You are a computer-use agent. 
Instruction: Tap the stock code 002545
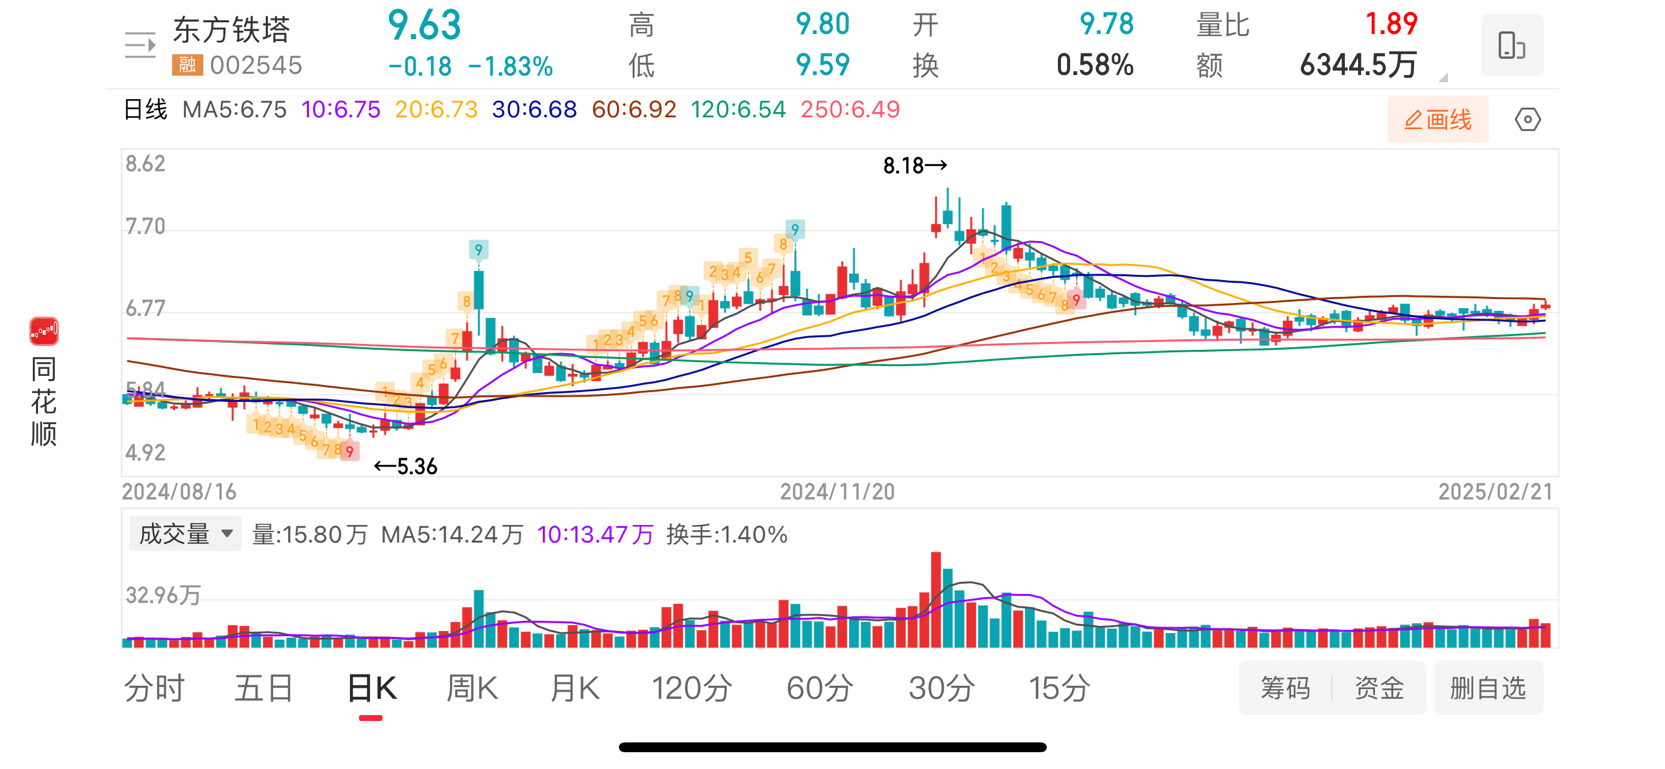coord(256,65)
